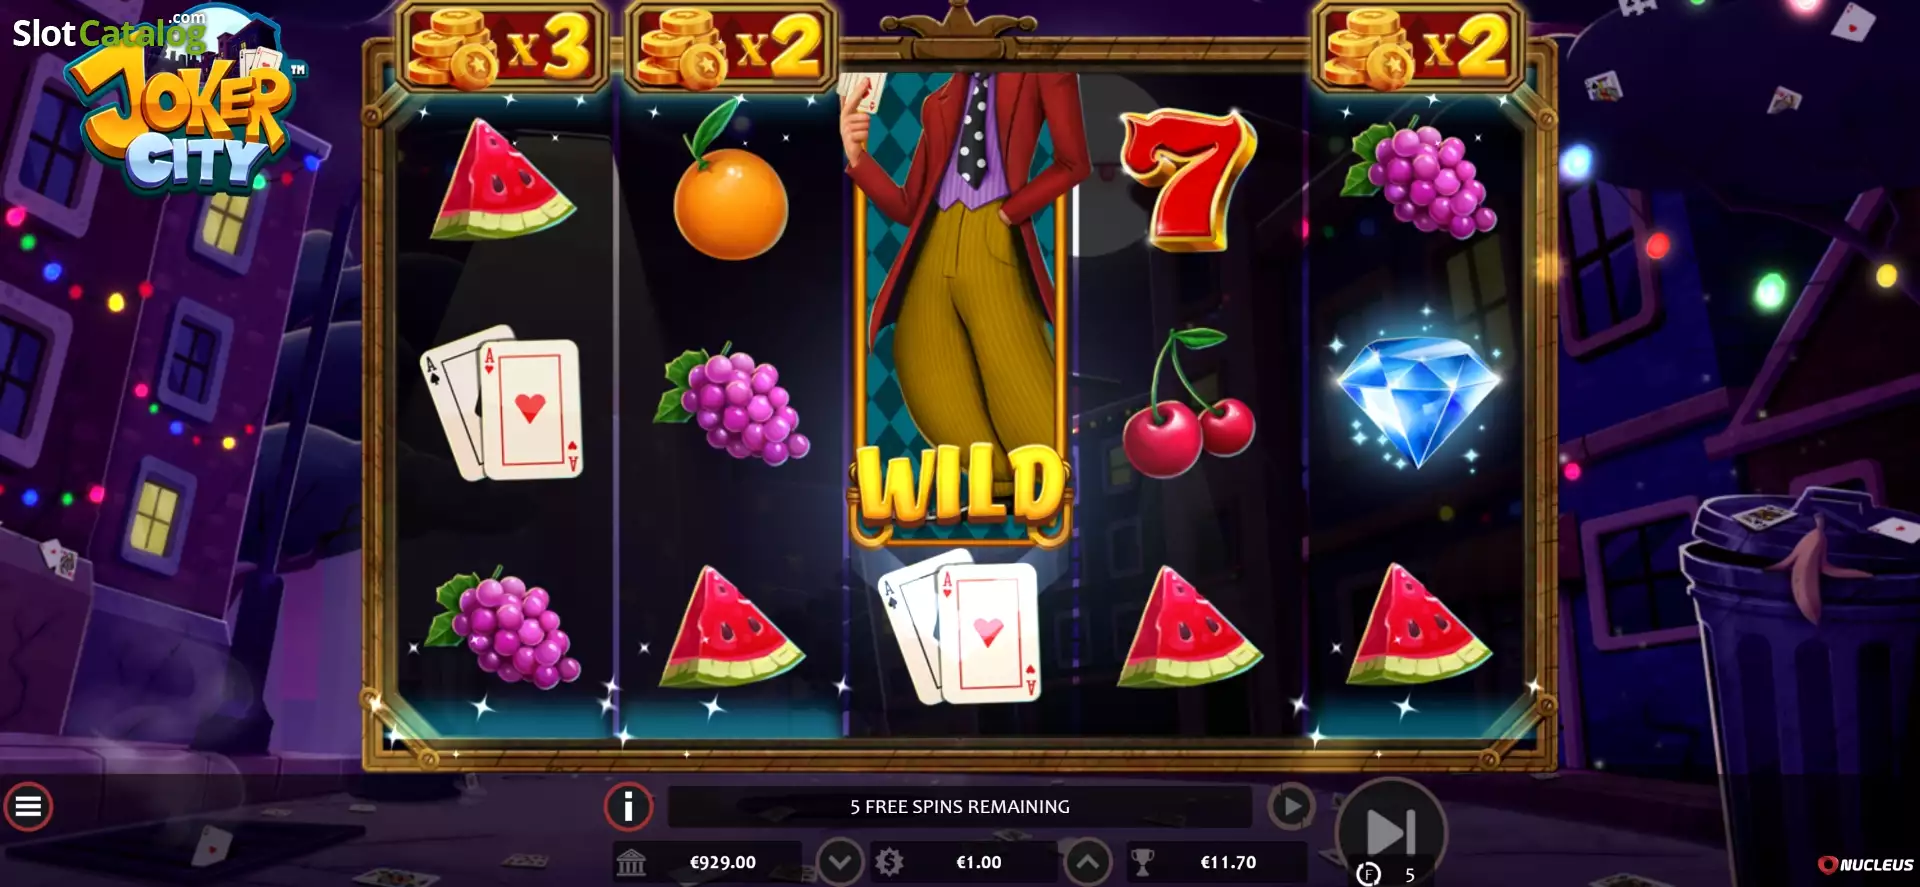Click the autoplay circular play button
This screenshot has height=887, width=1920.
[x=1291, y=806]
